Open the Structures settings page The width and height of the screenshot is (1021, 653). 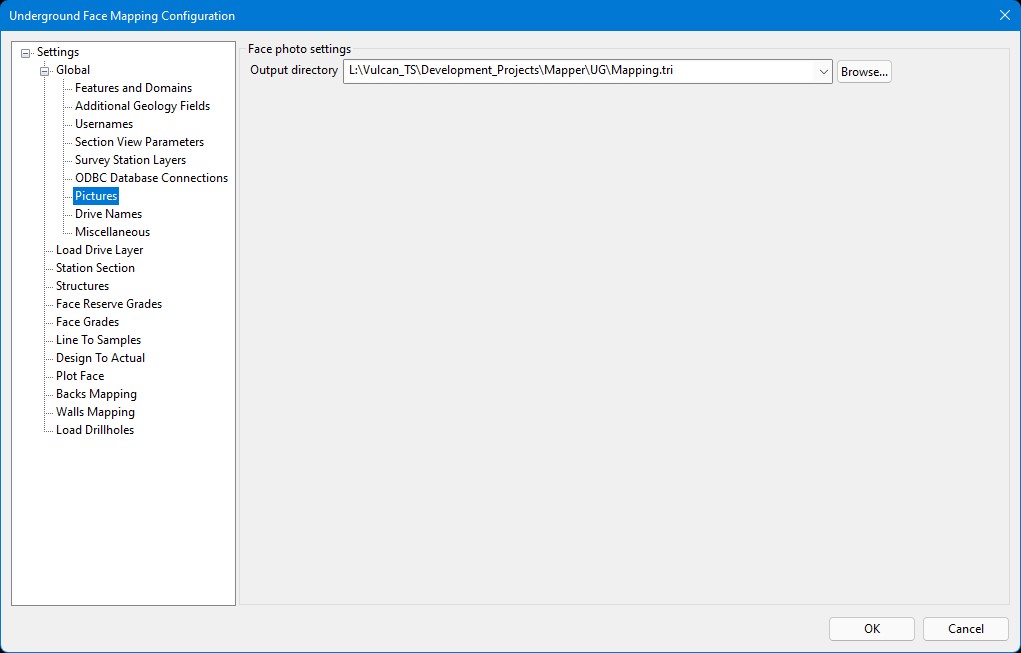[x=83, y=286]
